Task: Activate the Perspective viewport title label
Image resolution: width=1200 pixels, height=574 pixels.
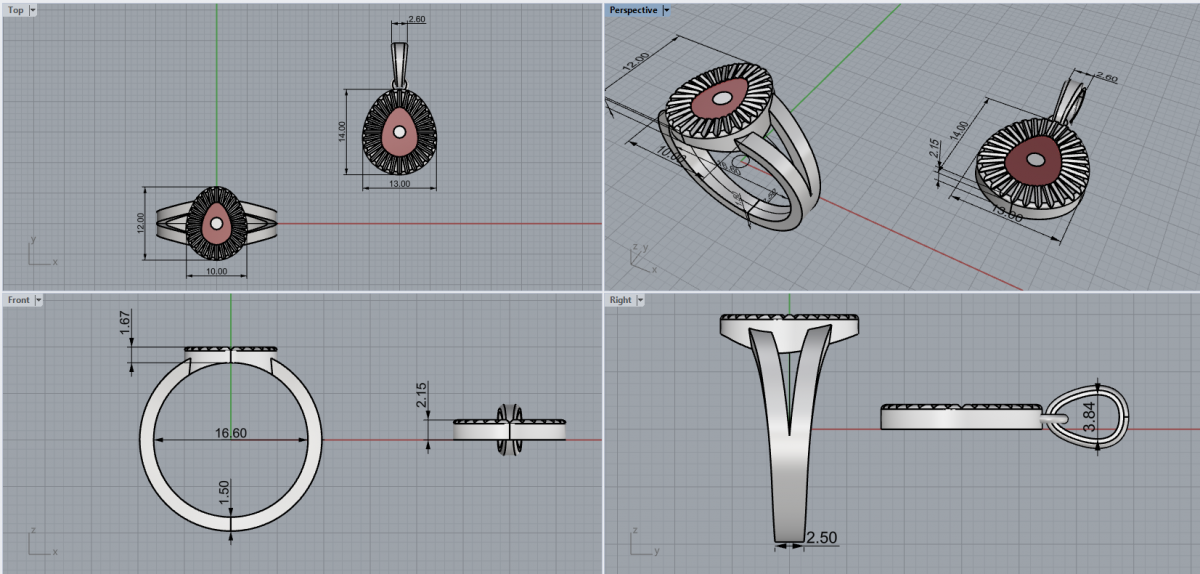Action: tap(634, 10)
